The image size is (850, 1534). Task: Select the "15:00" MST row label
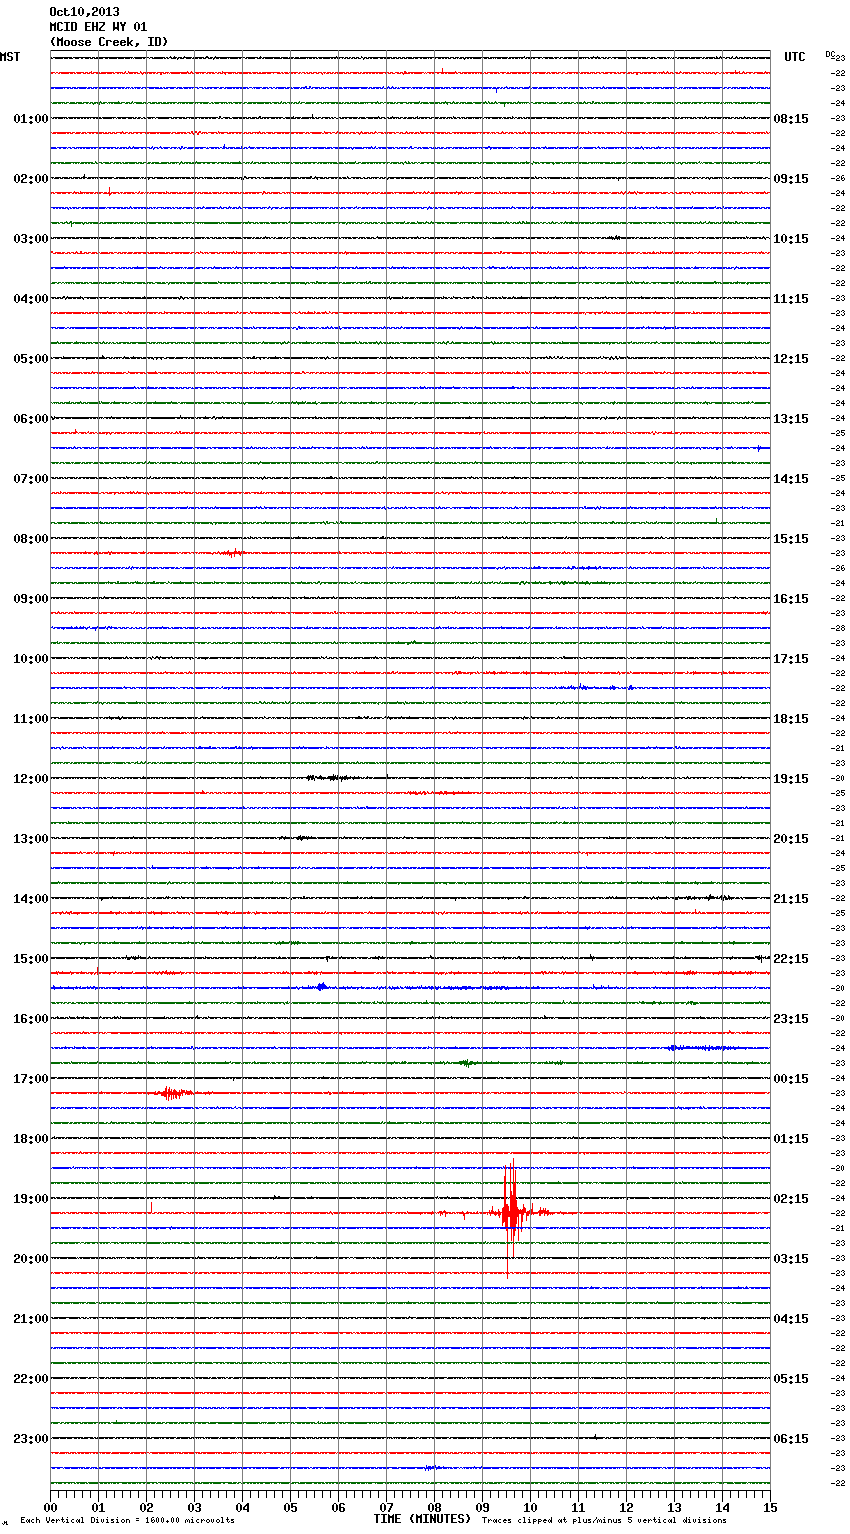pos(31,959)
